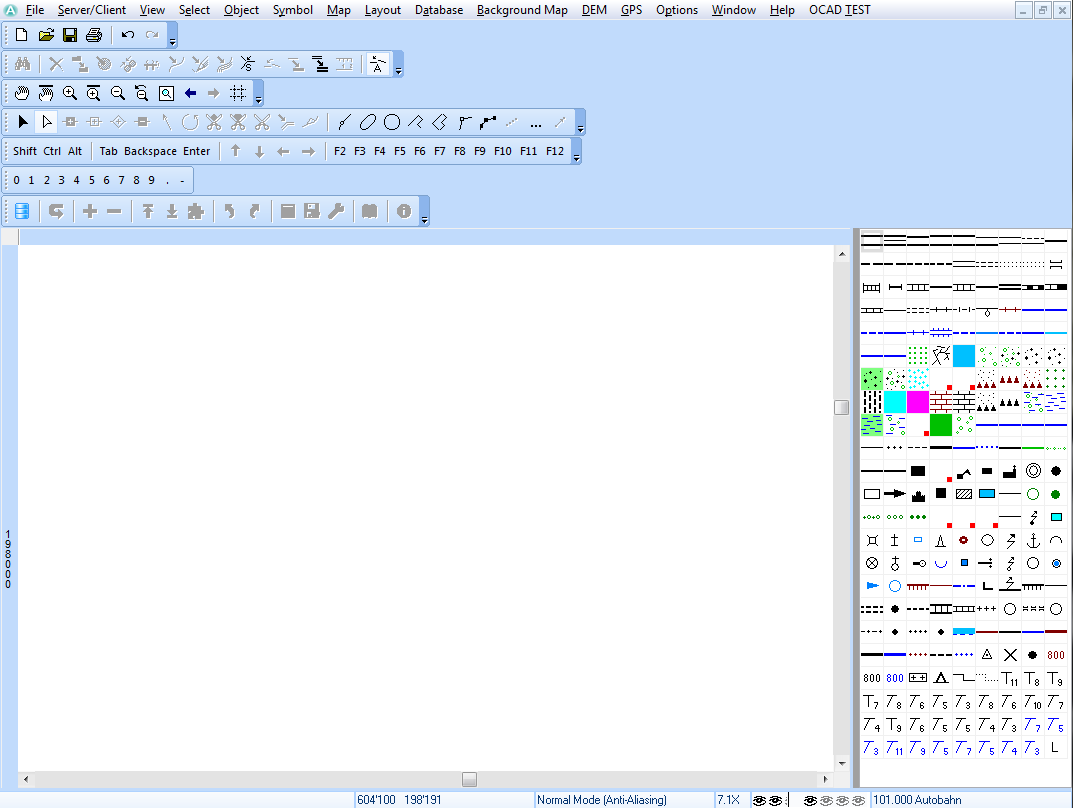The height and width of the screenshot is (808, 1073).
Task: Choose the curve drawing mode
Action: click(x=344, y=122)
